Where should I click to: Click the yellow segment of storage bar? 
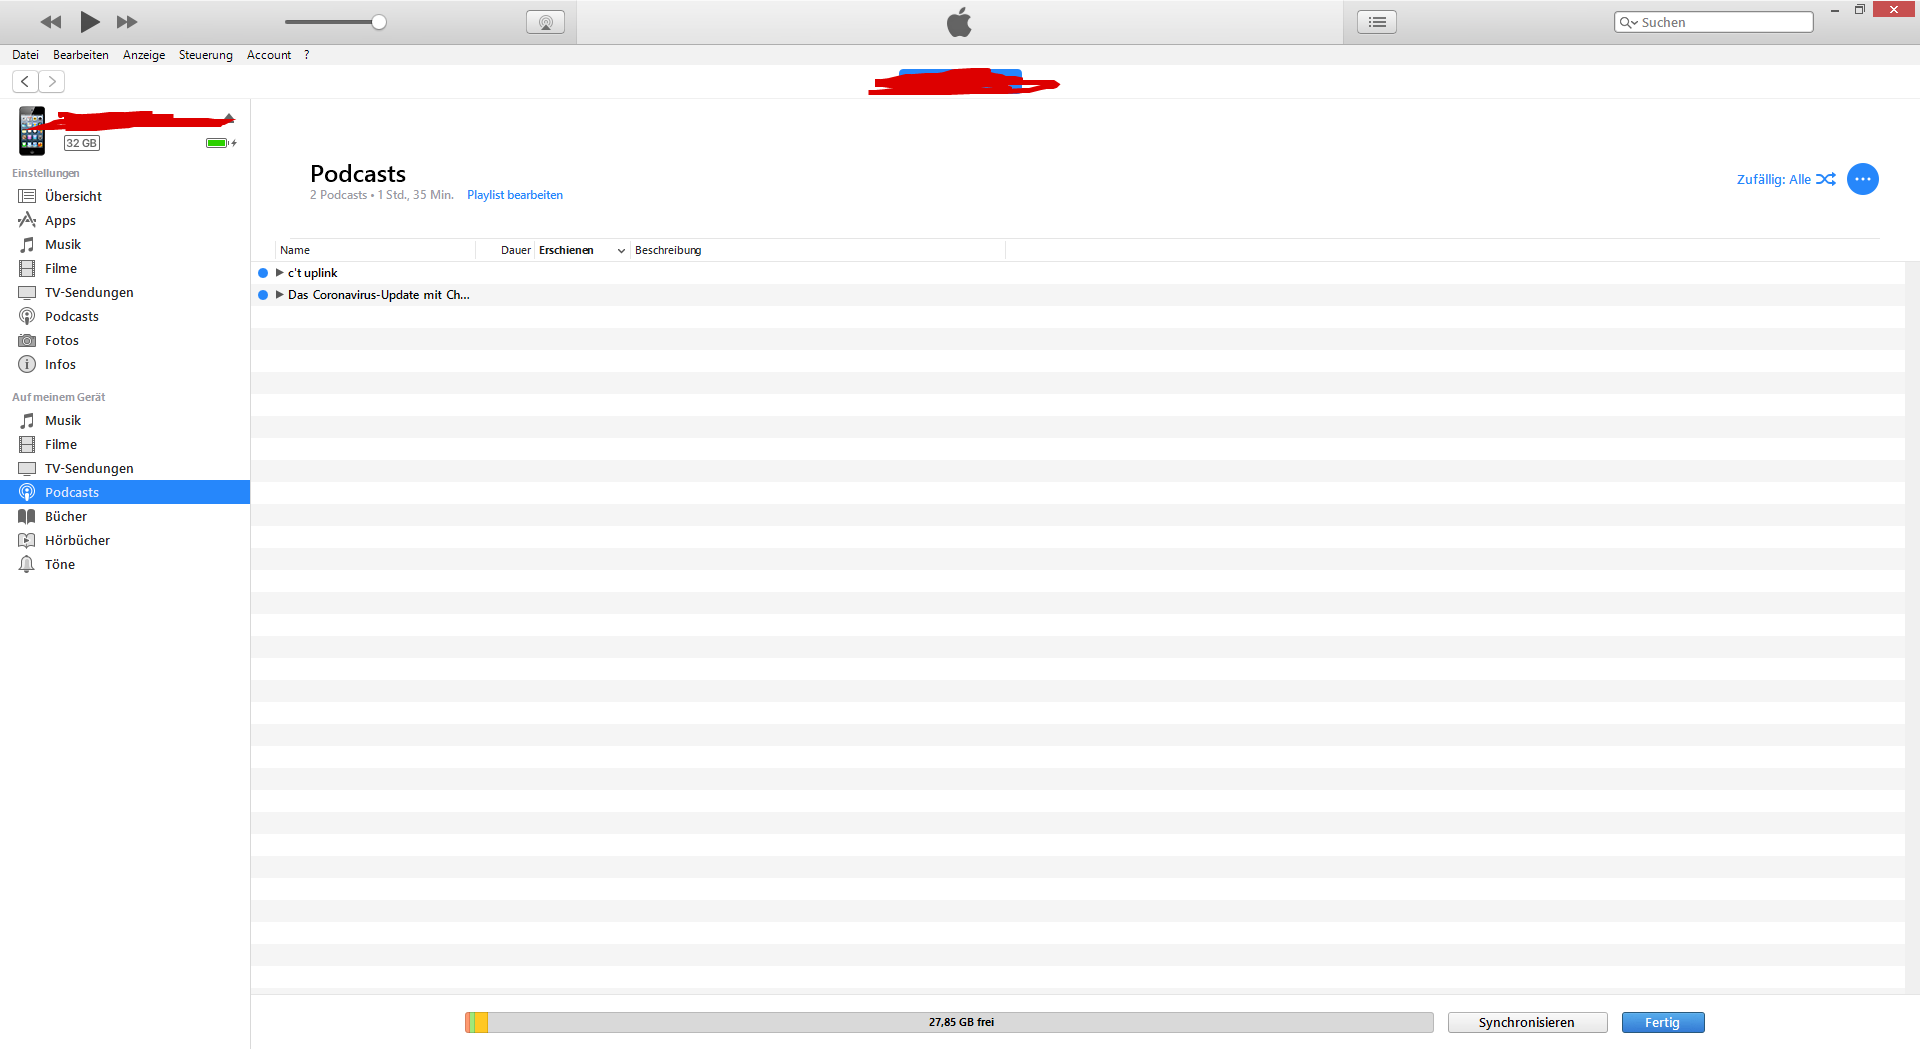(481, 1022)
